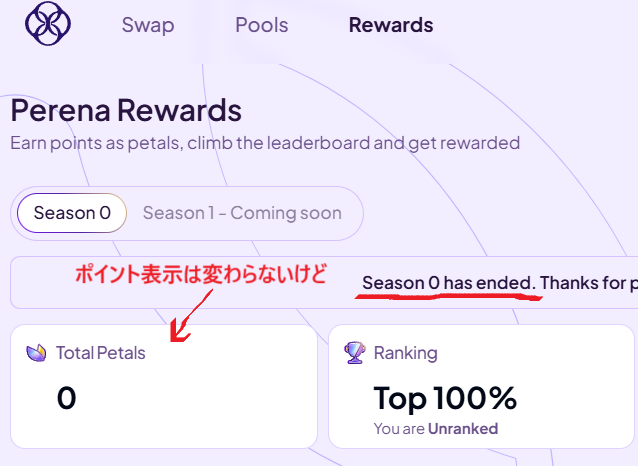Viewport: 638px width, 466px height.
Task: Select the petals count value 0
Action: pyautogui.click(x=66, y=398)
